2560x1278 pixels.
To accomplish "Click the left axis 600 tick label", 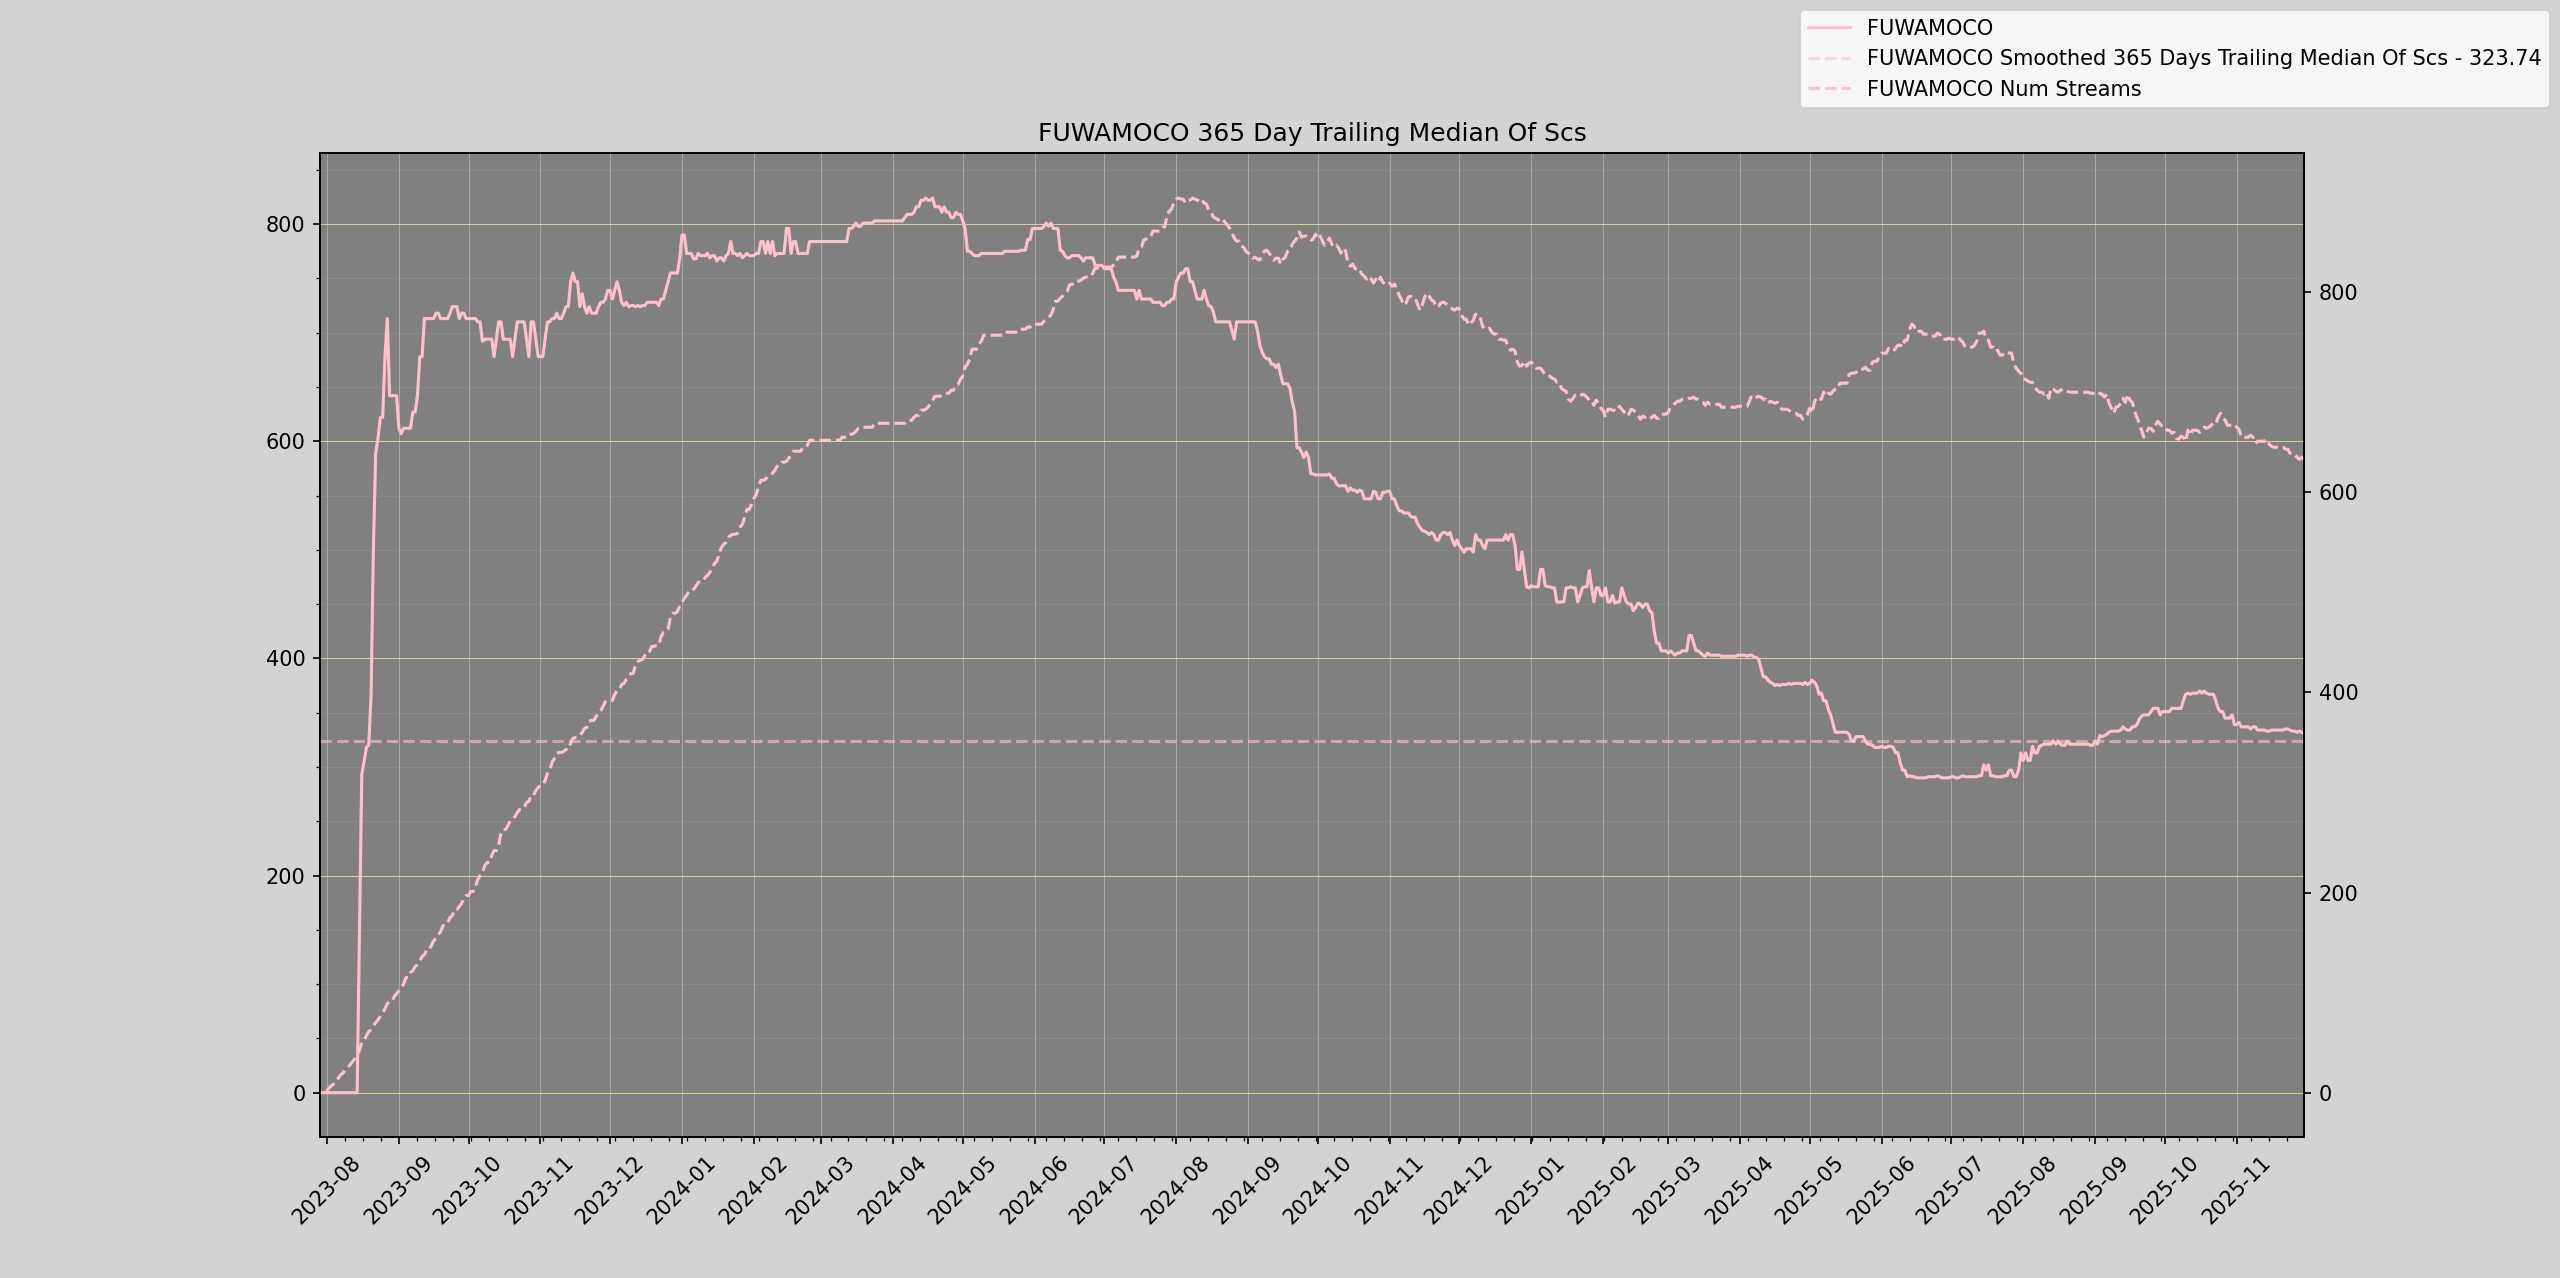I will click(x=285, y=442).
